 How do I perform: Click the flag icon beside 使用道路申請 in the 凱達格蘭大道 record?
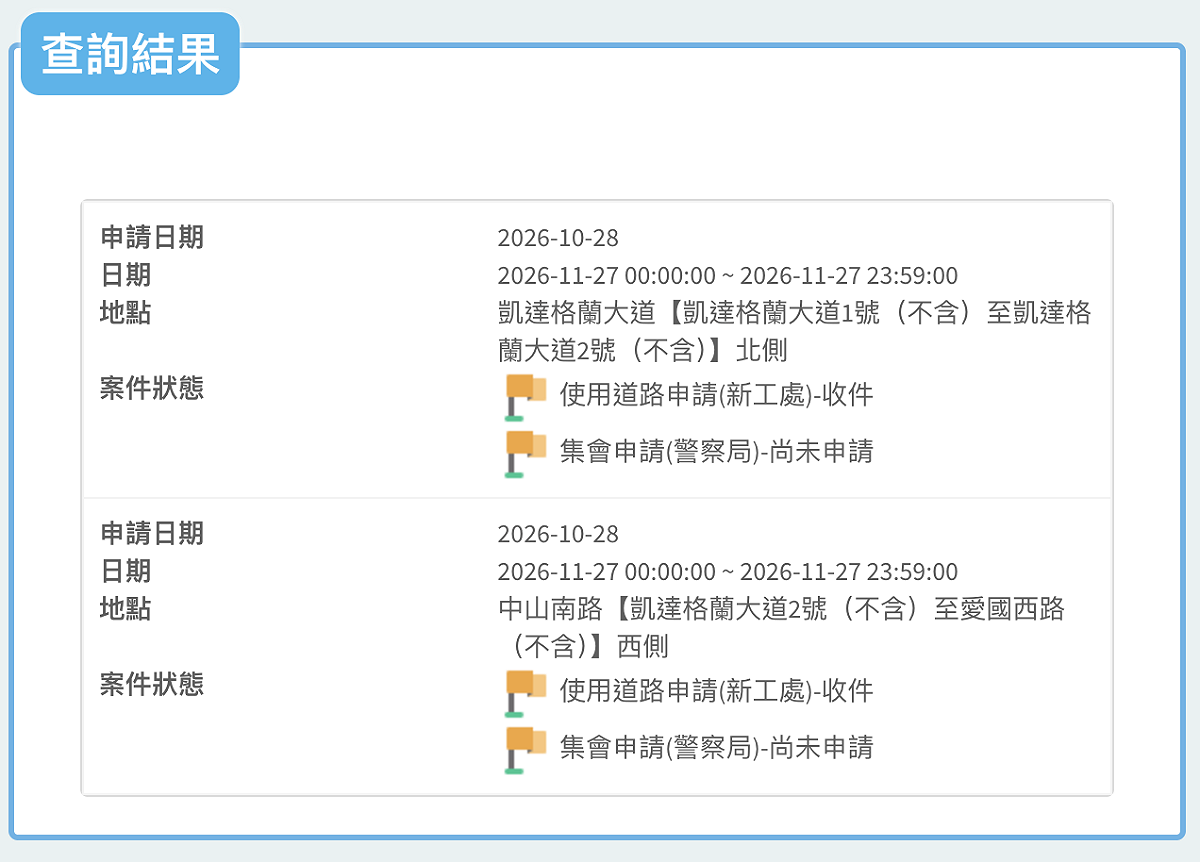[x=526, y=397]
